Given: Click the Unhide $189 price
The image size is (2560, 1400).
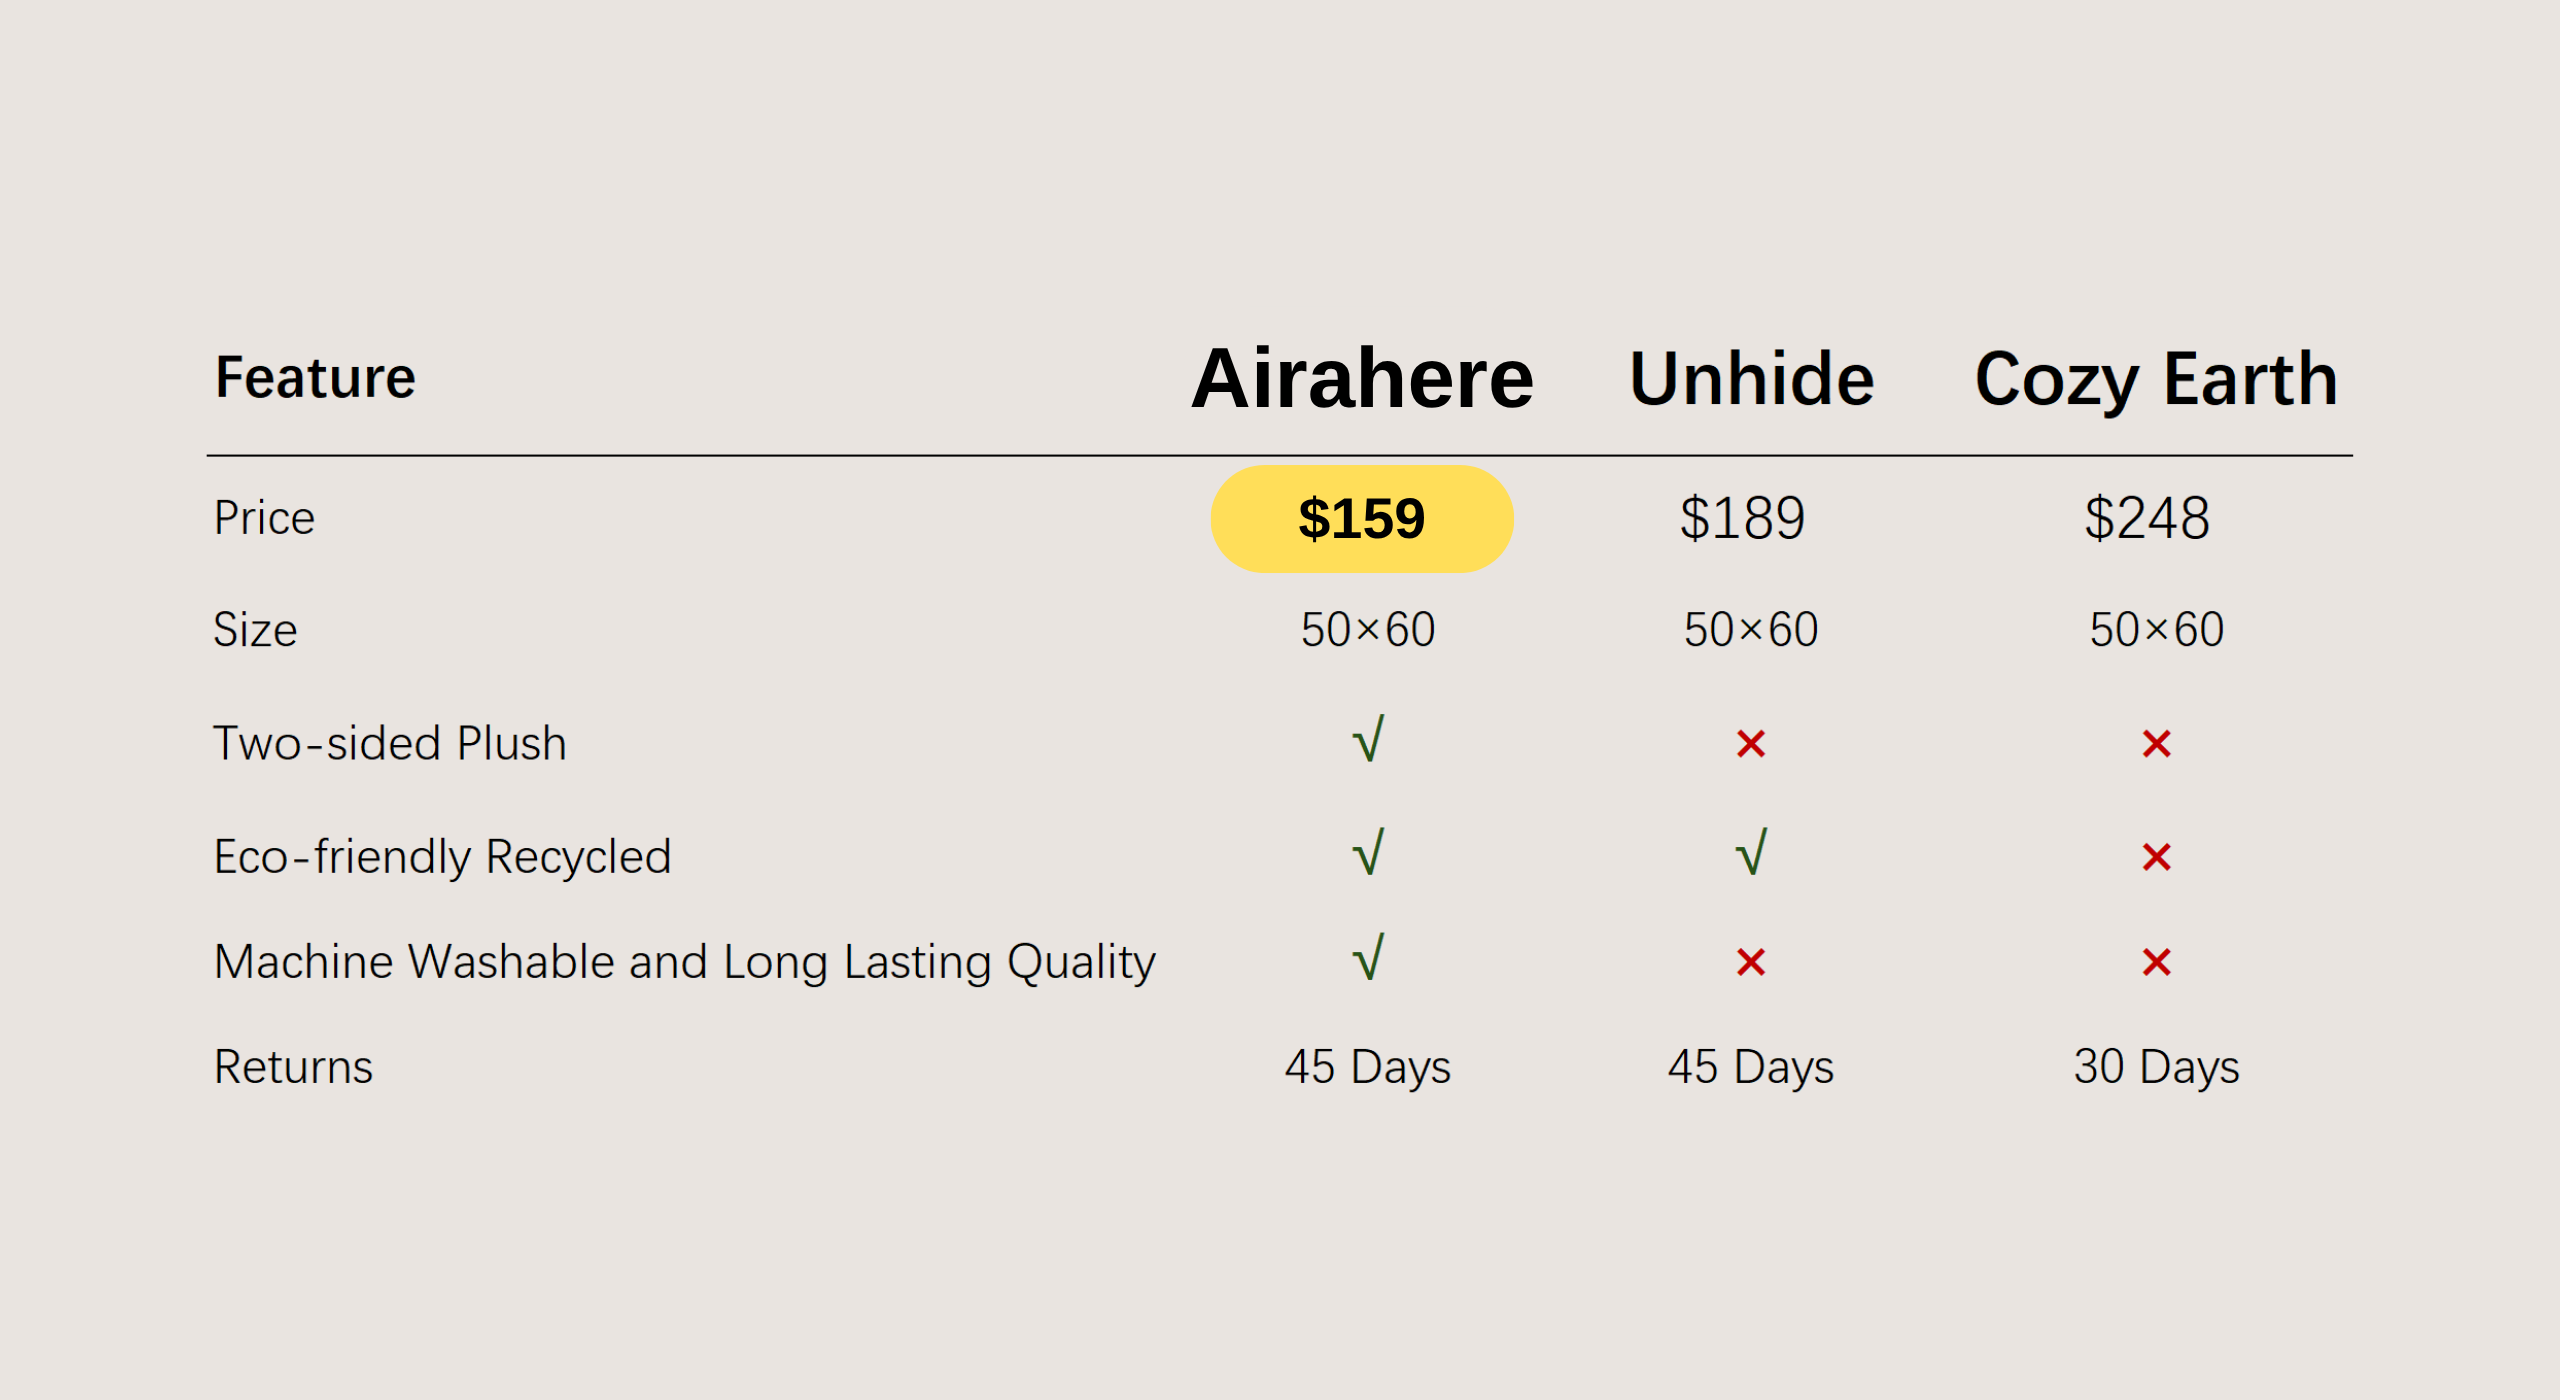Looking at the screenshot, I should 1743,518.
